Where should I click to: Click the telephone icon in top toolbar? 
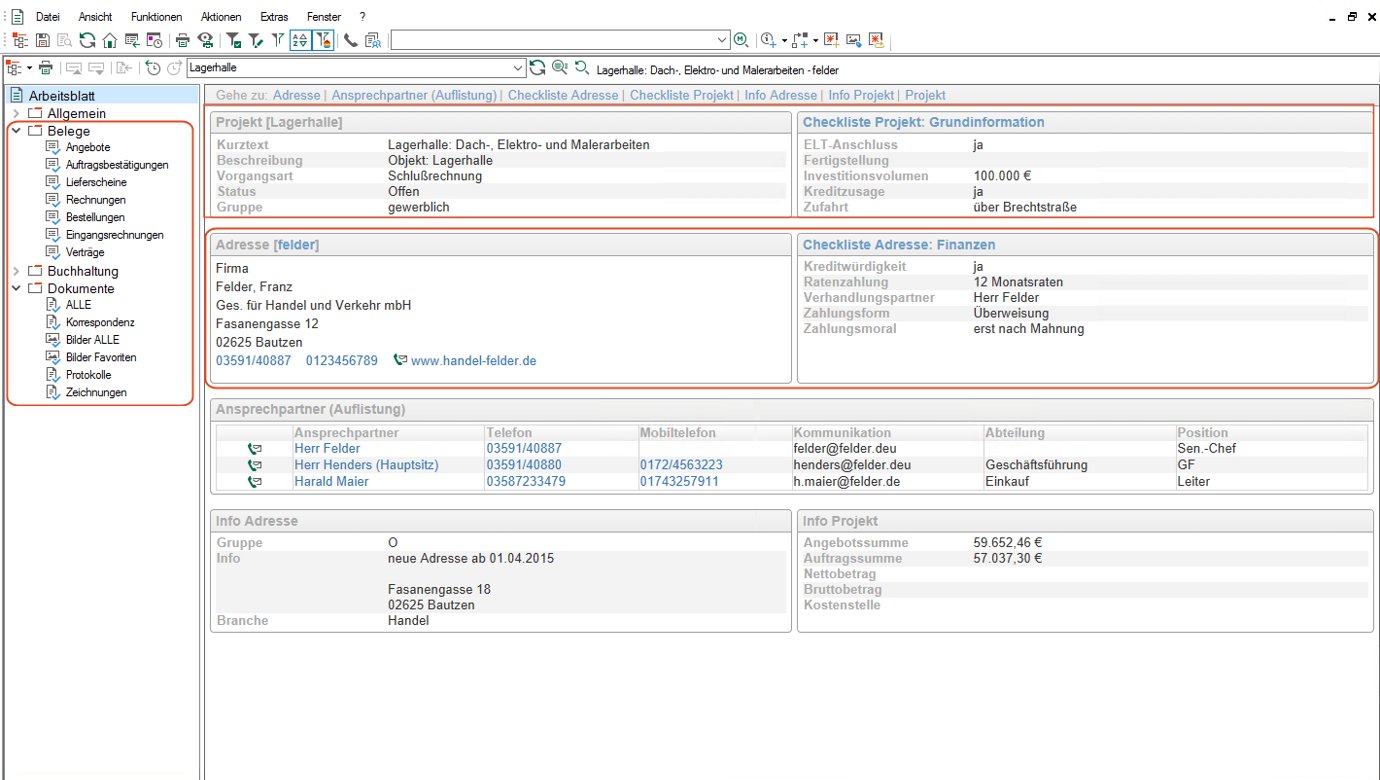click(350, 40)
